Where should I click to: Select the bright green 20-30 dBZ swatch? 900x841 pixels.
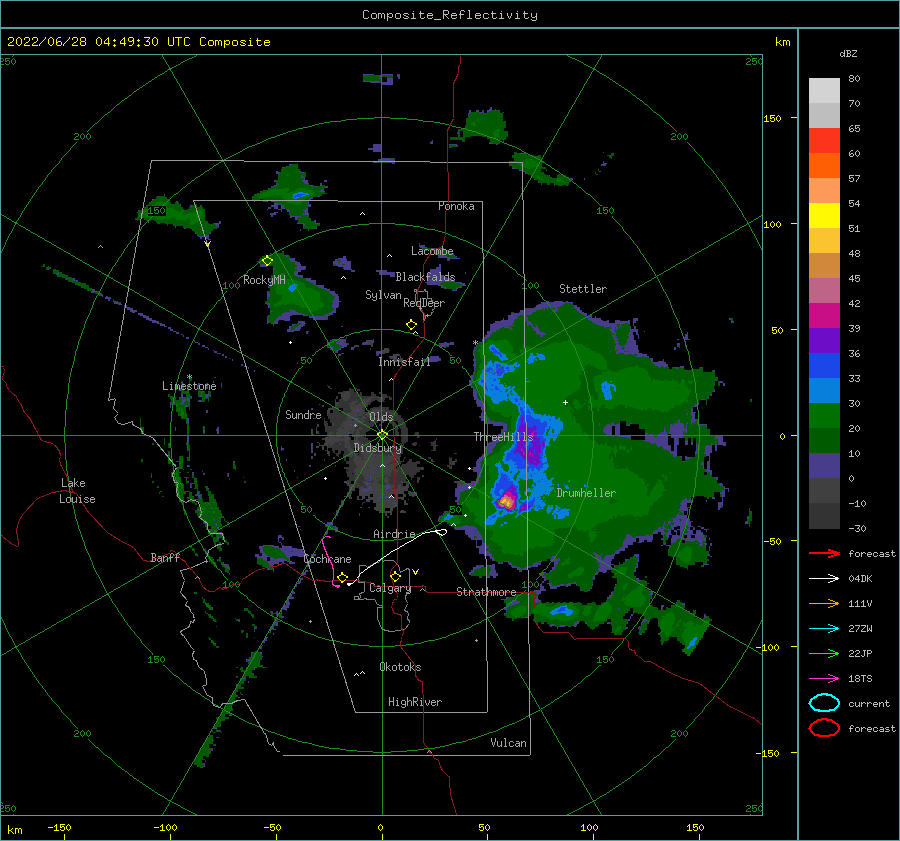pos(824,416)
